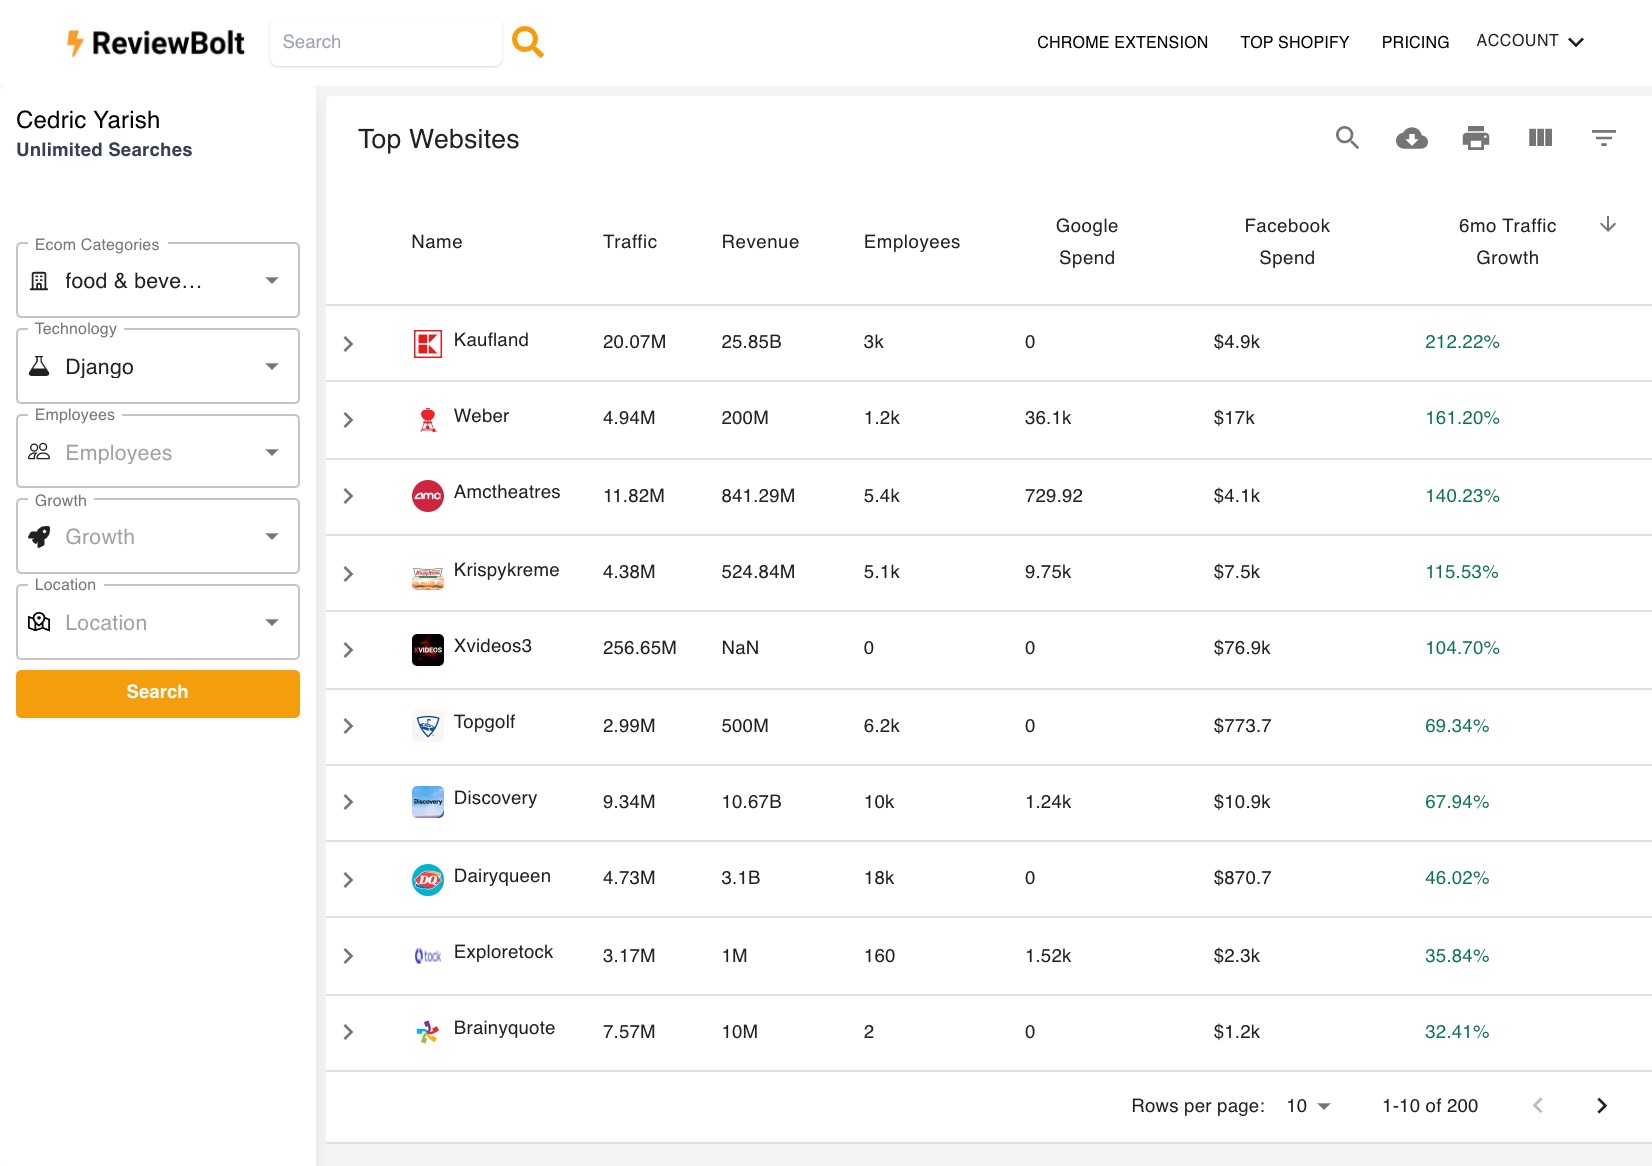The image size is (1652, 1166).
Task: Click the Xvideos3 logo
Action: point(428,650)
